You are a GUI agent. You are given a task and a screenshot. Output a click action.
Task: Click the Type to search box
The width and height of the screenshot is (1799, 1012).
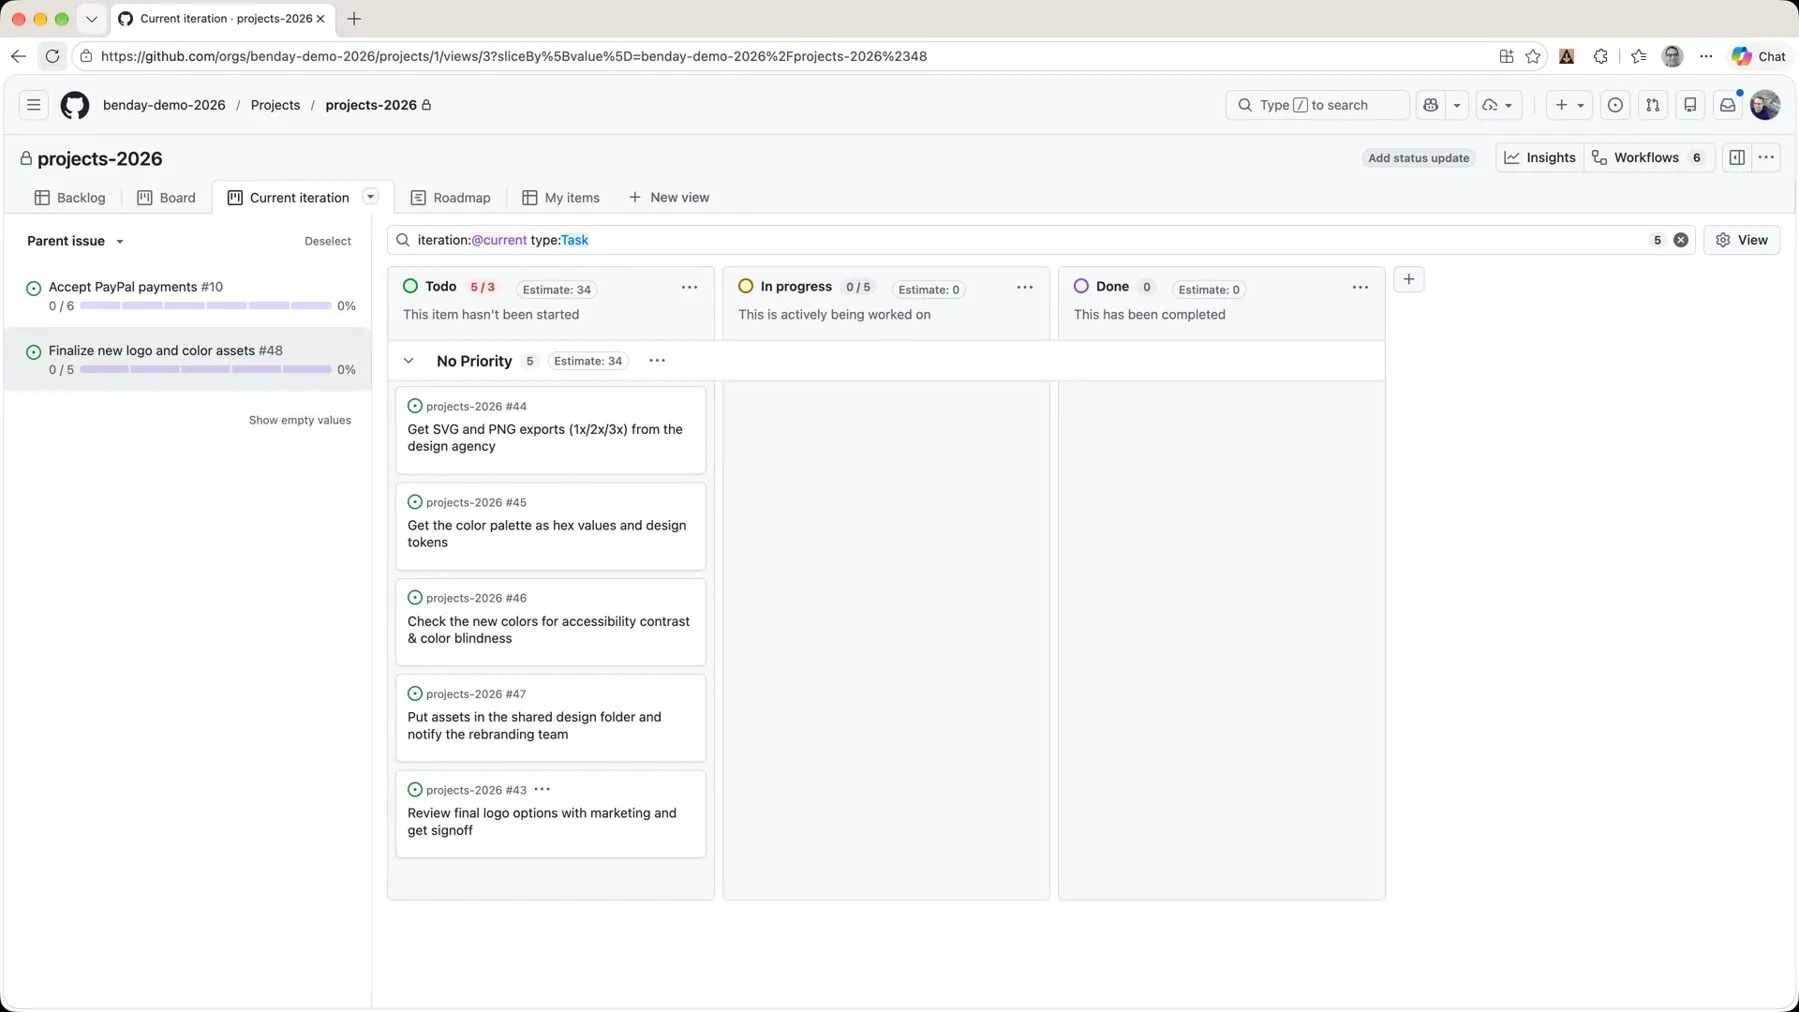click(1317, 105)
